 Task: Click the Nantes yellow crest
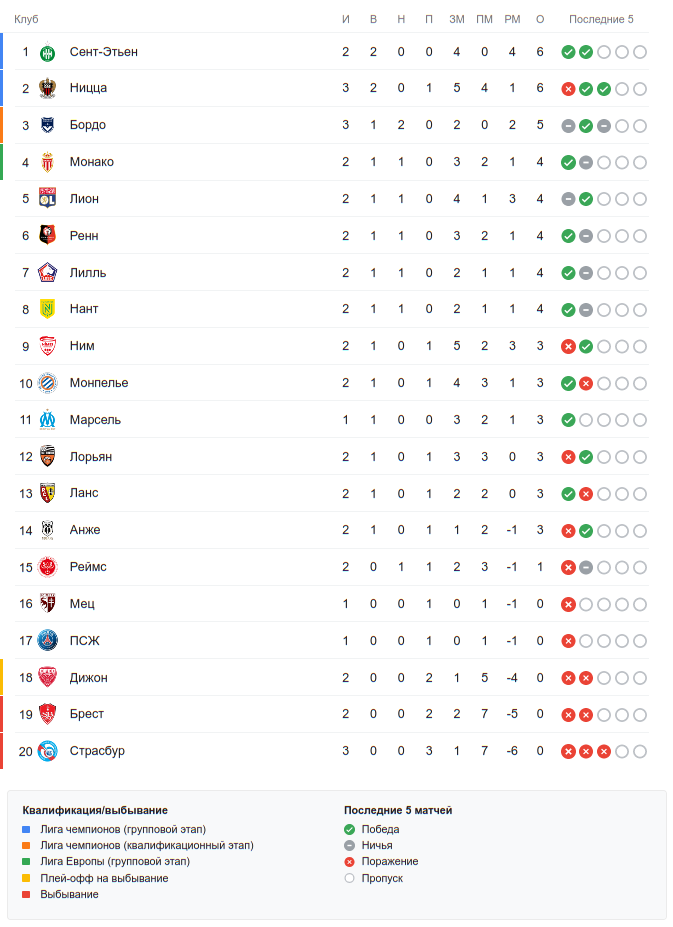[x=47, y=309]
